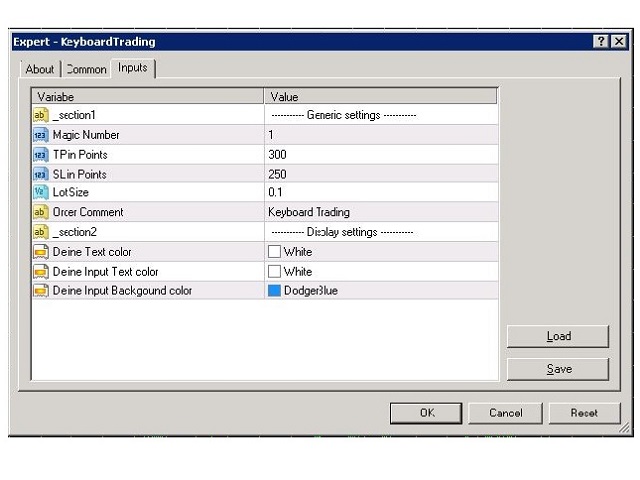Click the color icon beside Define Text color
640x480 pixels.
point(40,252)
